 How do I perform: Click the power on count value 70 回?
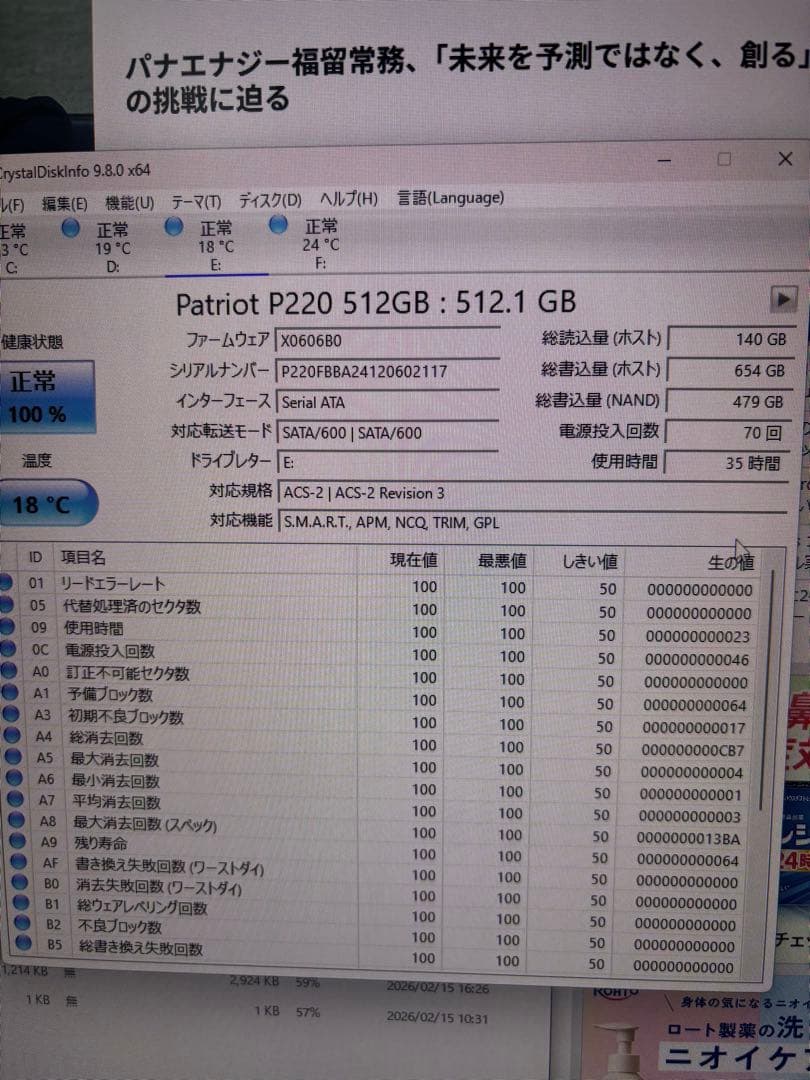[727, 433]
